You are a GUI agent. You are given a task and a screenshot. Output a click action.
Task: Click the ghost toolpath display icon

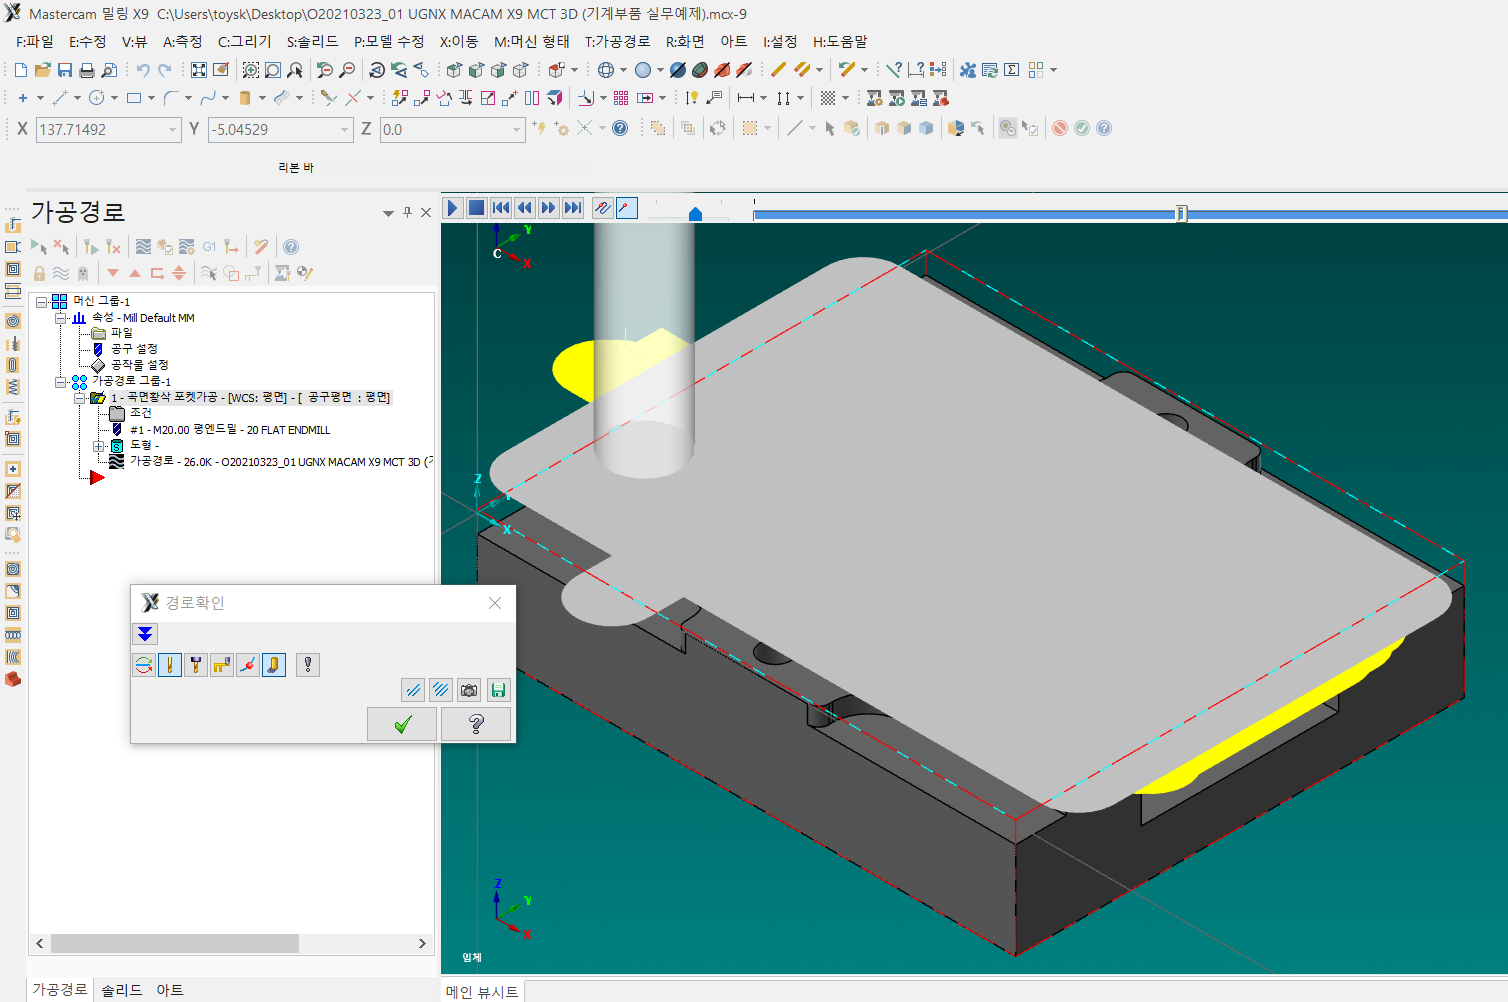[83, 273]
